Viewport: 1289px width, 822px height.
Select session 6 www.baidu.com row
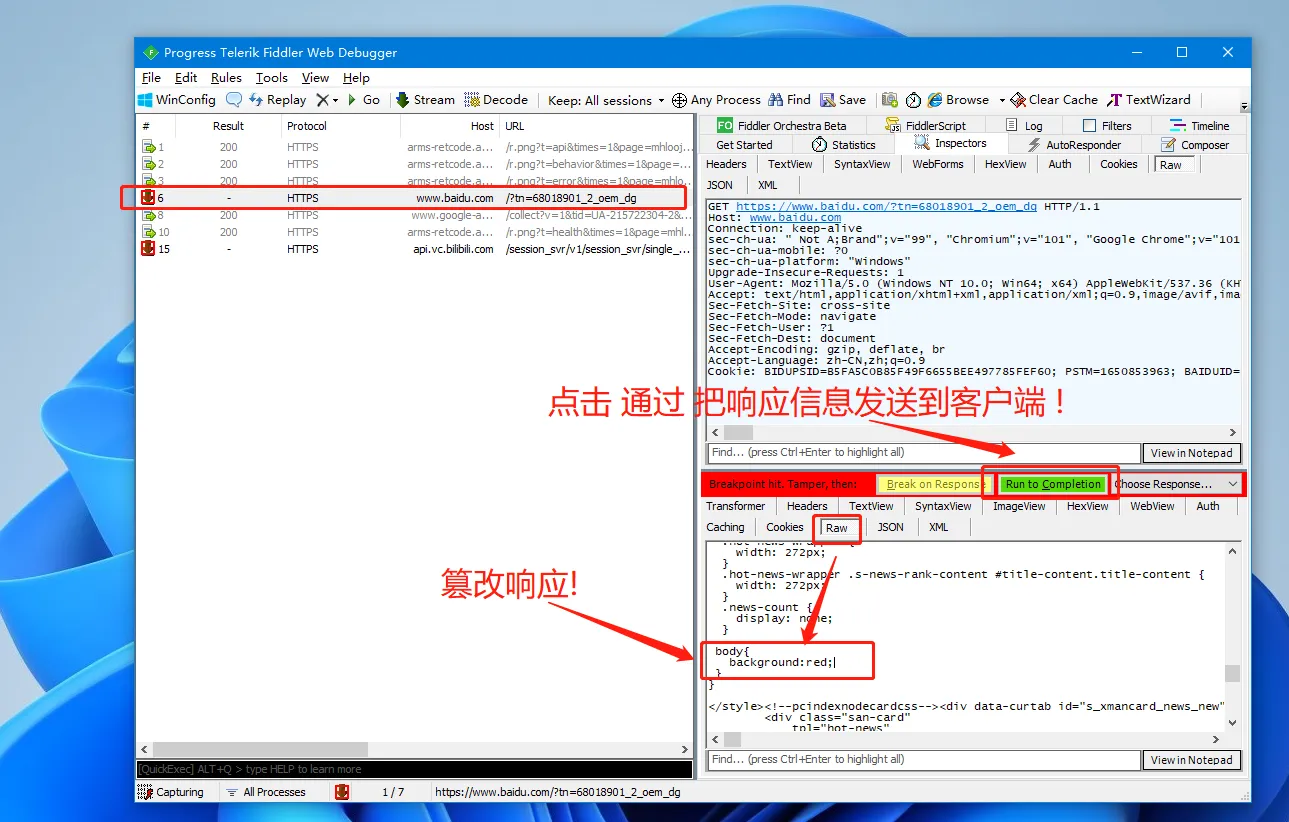point(414,198)
